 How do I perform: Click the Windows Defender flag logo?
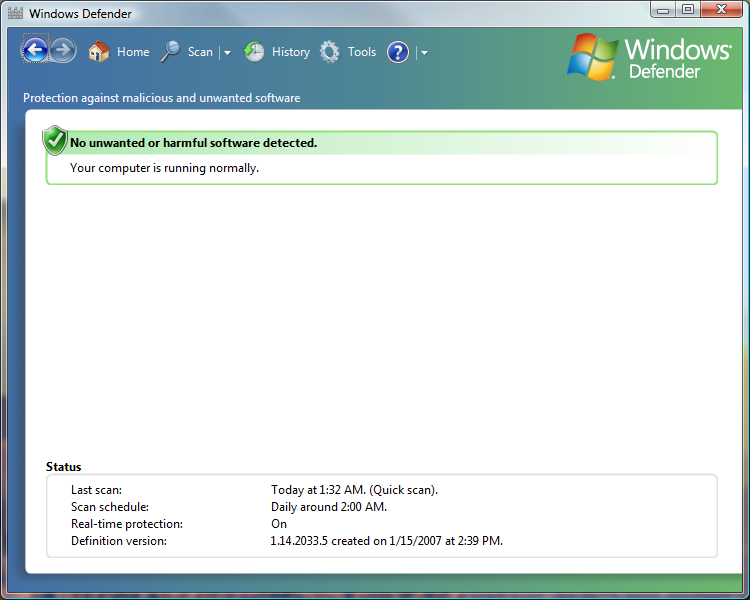tap(592, 57)
